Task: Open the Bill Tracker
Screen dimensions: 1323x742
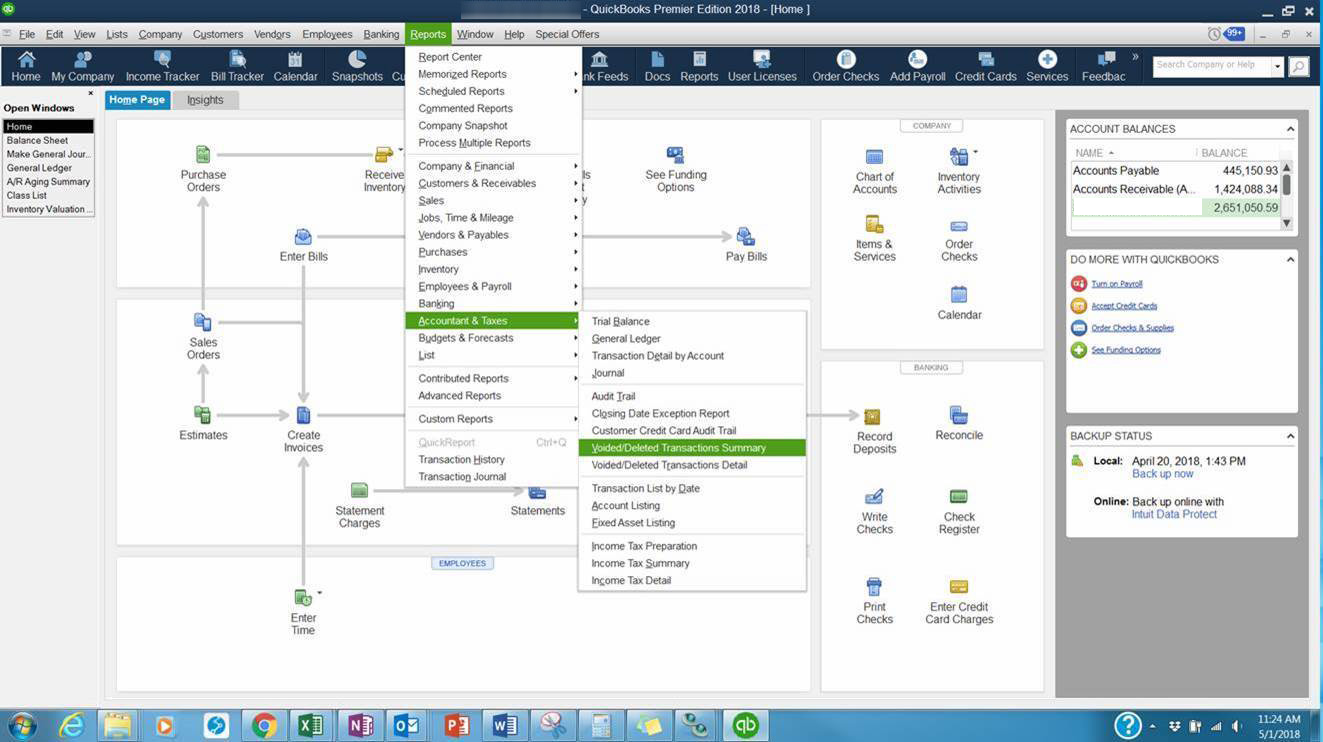Action: 237,66
